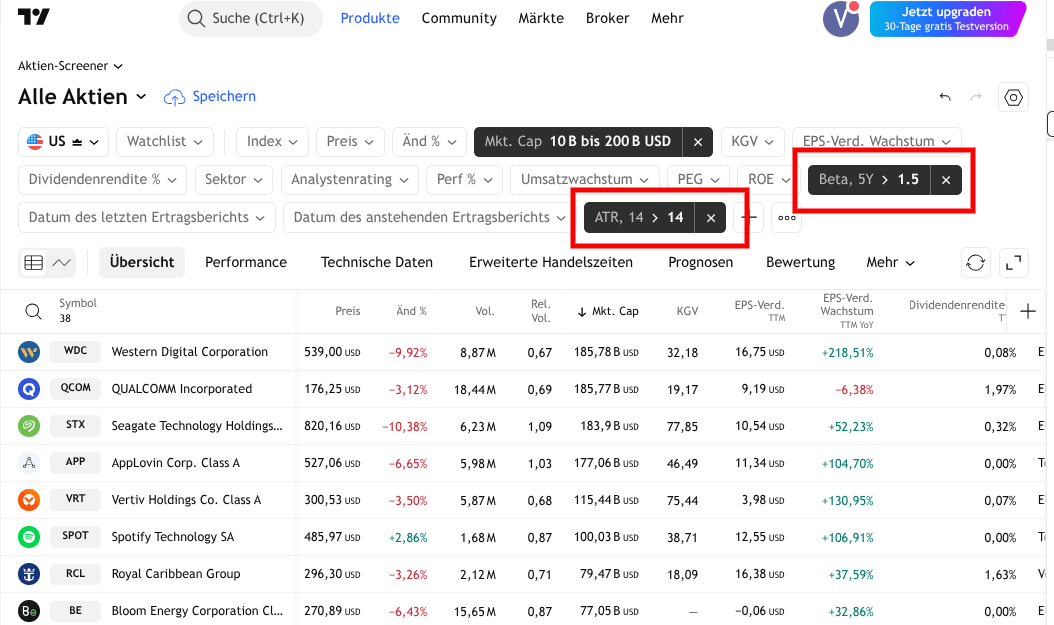Open the Umsatzwachstum filter dropdown
This screenshot has height=625, width=1054.
pyautogui.click(x=585, y=179)
